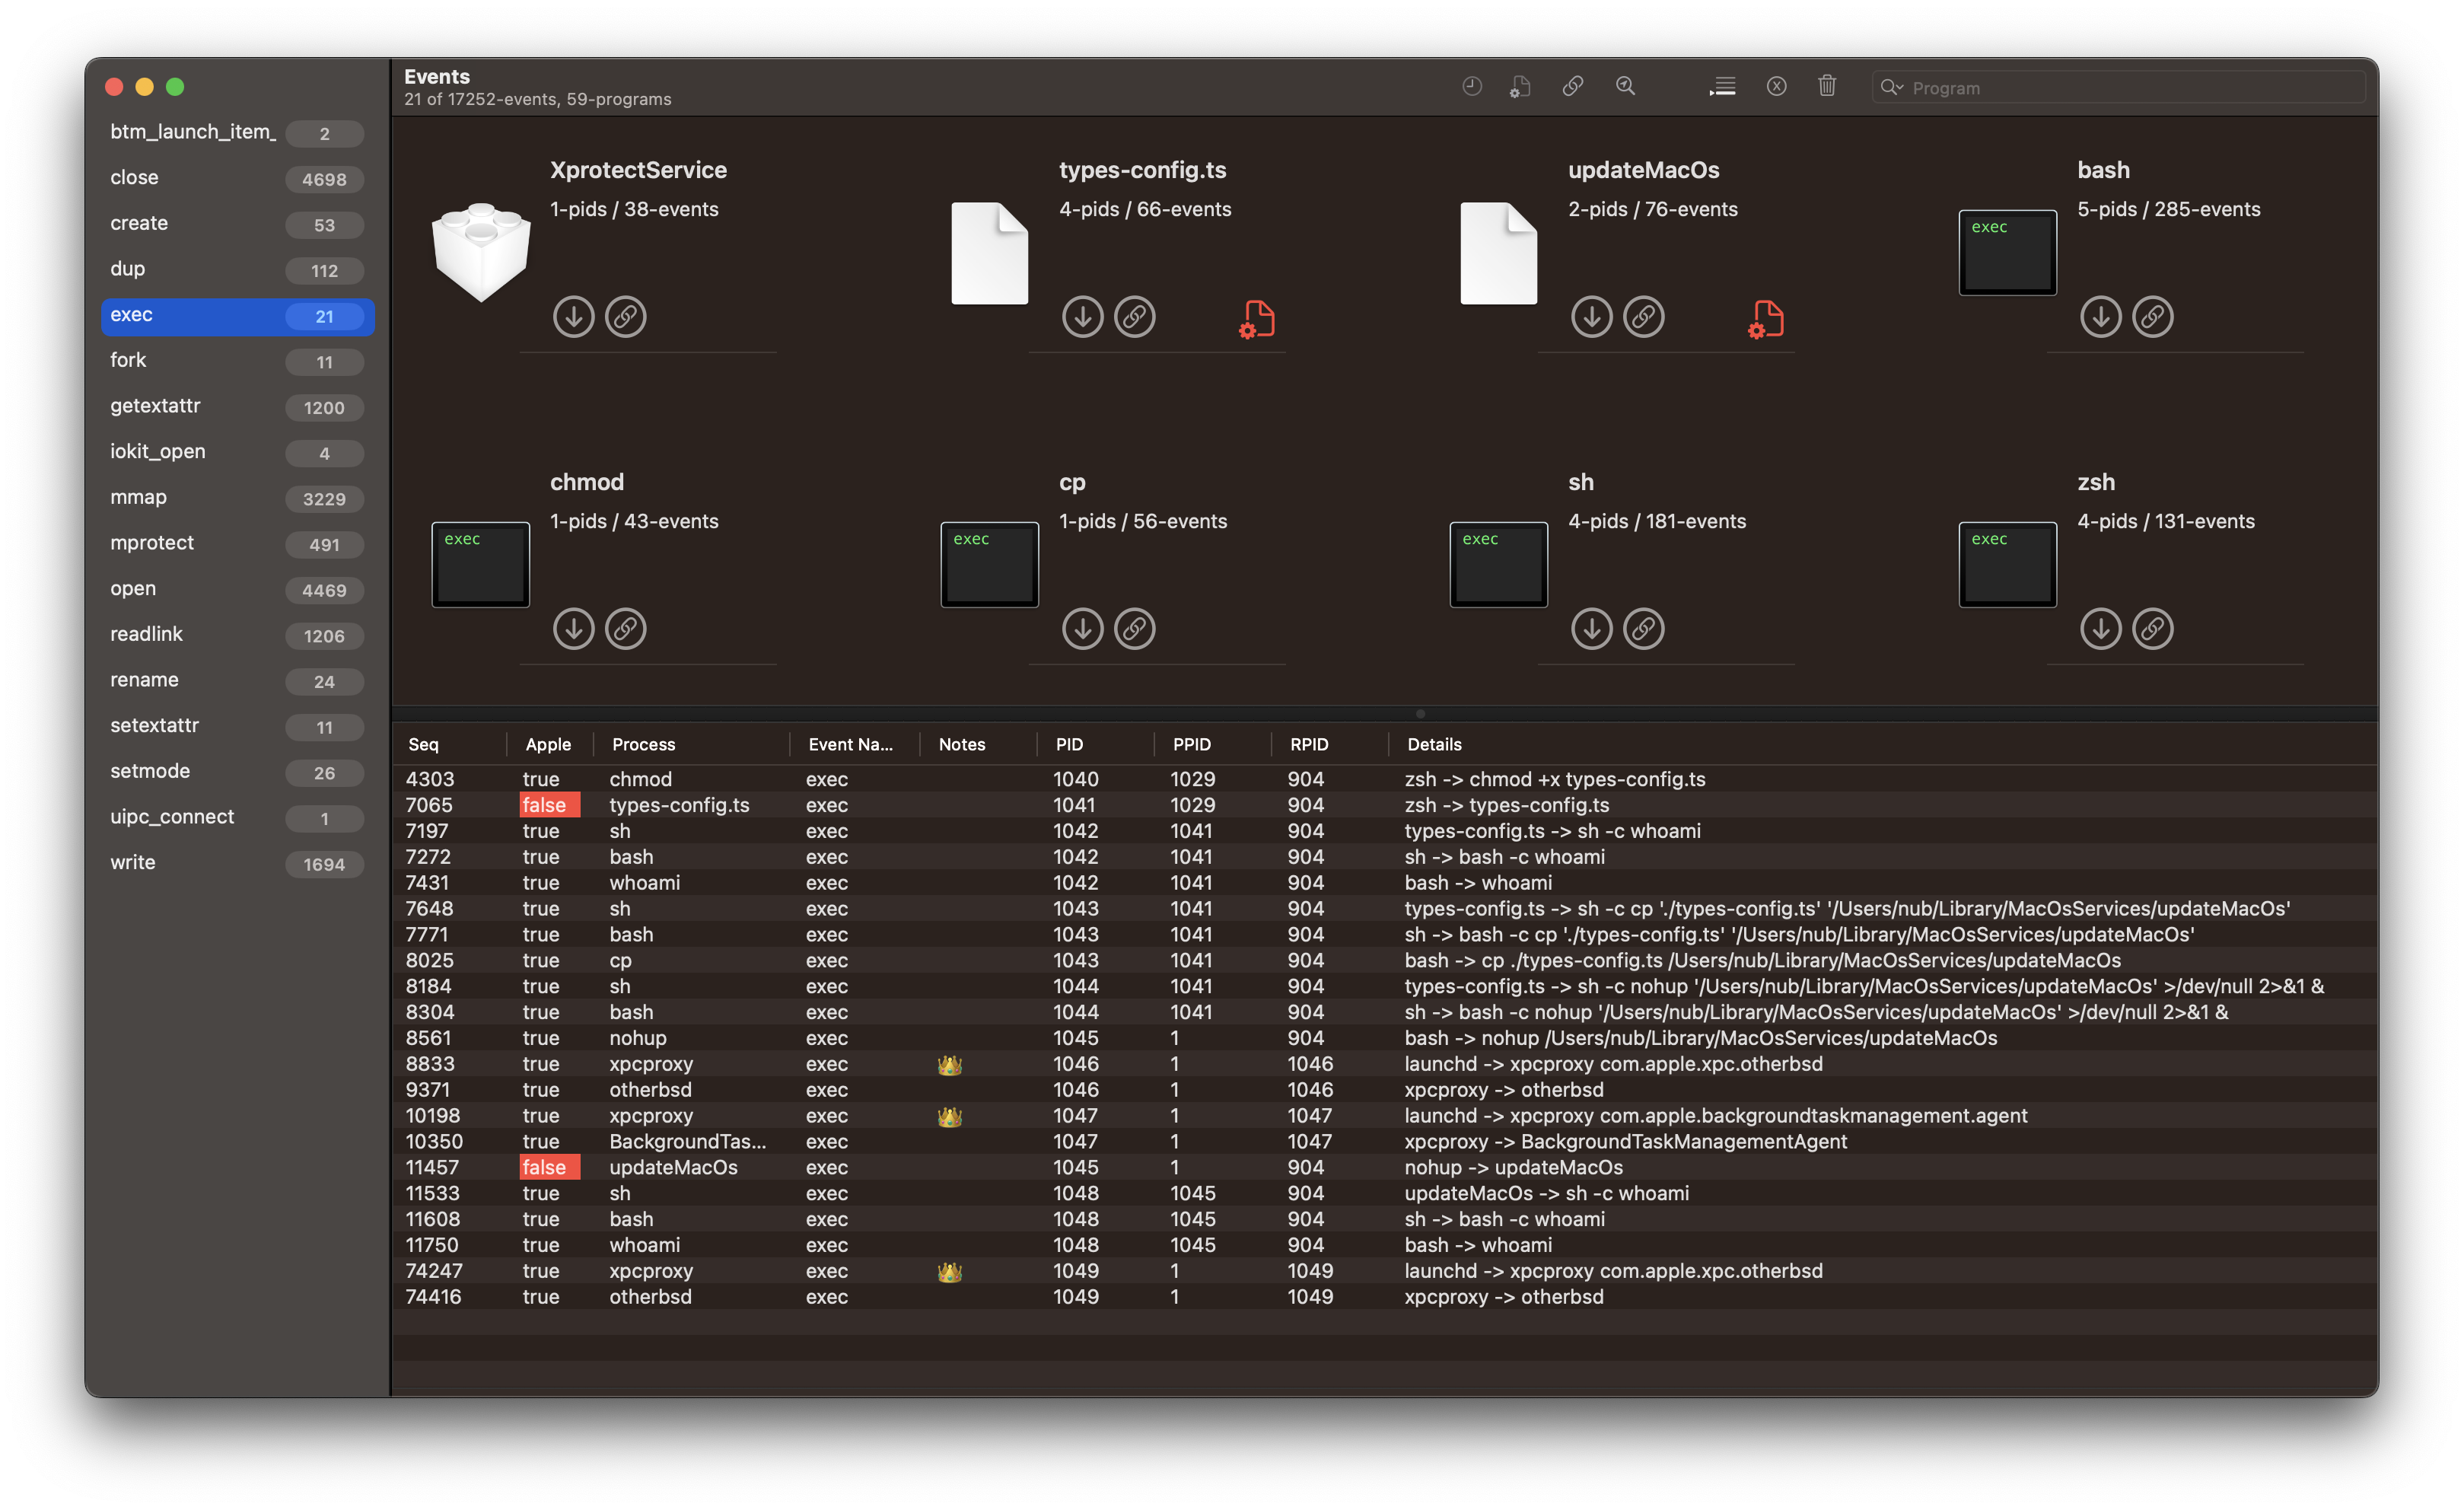Select row 'zsh -> chmod +x types-config.ts'
Viewport: 2464px width, 1510px height.
(1384, 779)
